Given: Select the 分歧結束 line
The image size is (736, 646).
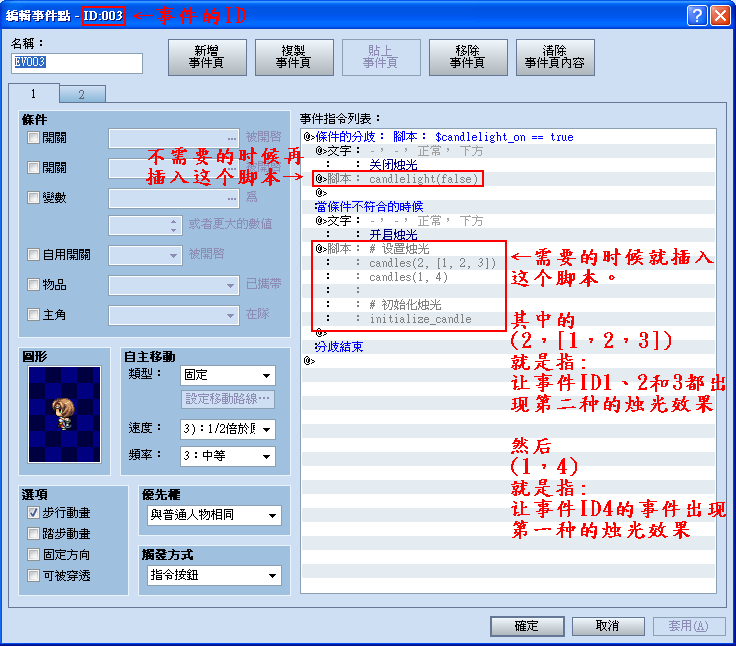Looking at the screenshot, I should (x=508, y=347).
